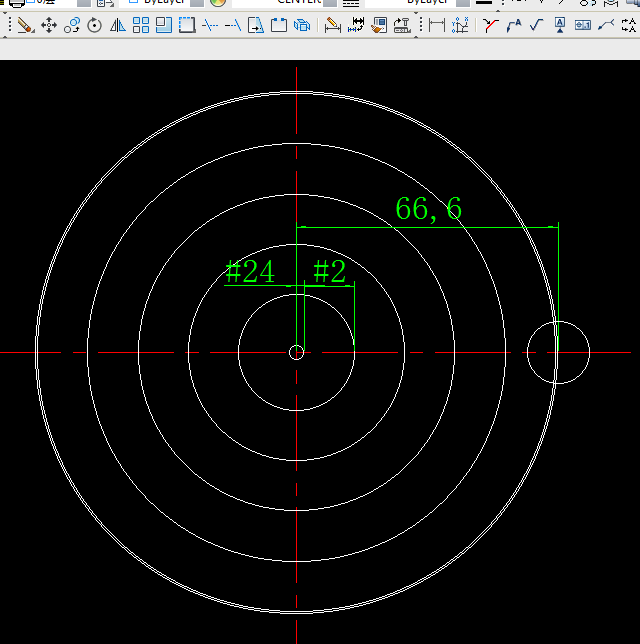Click the red line chamfer symbol icon
Viewport: 640px width, 644px height.
pyautogui.click(x=490, y=25)
